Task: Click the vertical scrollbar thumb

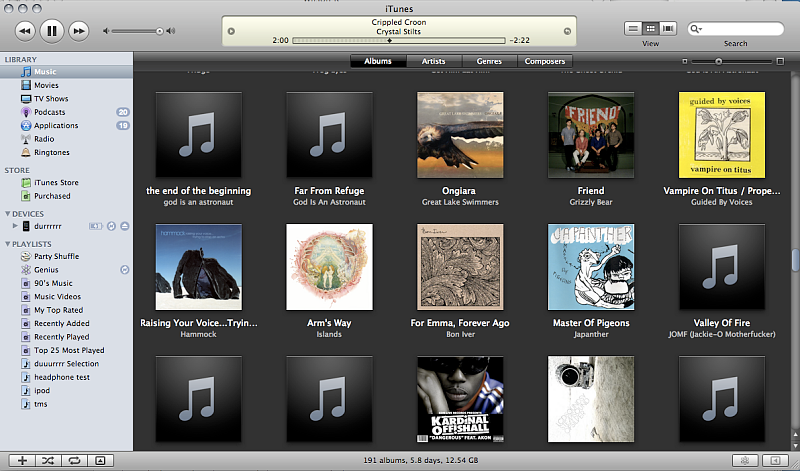Action: pyautogui.click(x=795, y=261)
